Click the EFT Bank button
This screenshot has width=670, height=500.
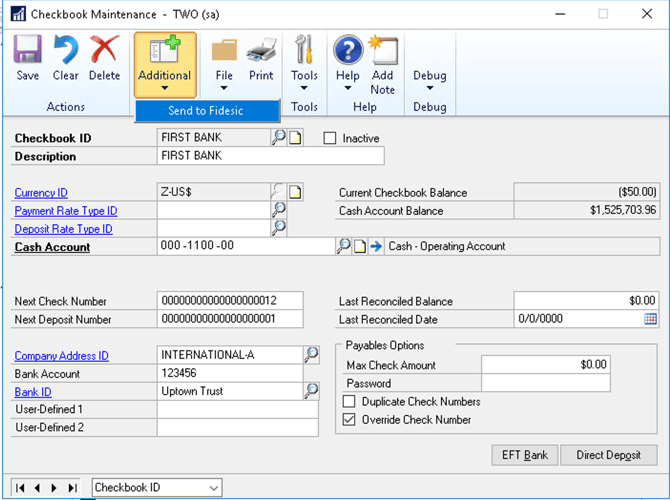point(525,455)
